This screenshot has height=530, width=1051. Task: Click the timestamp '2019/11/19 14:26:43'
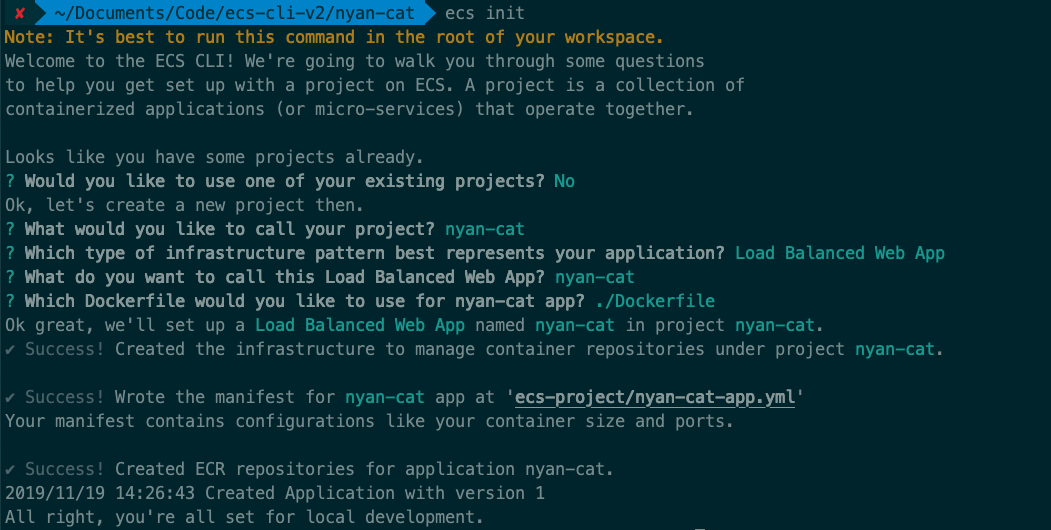pyautogui.click(x=100, y=493)
